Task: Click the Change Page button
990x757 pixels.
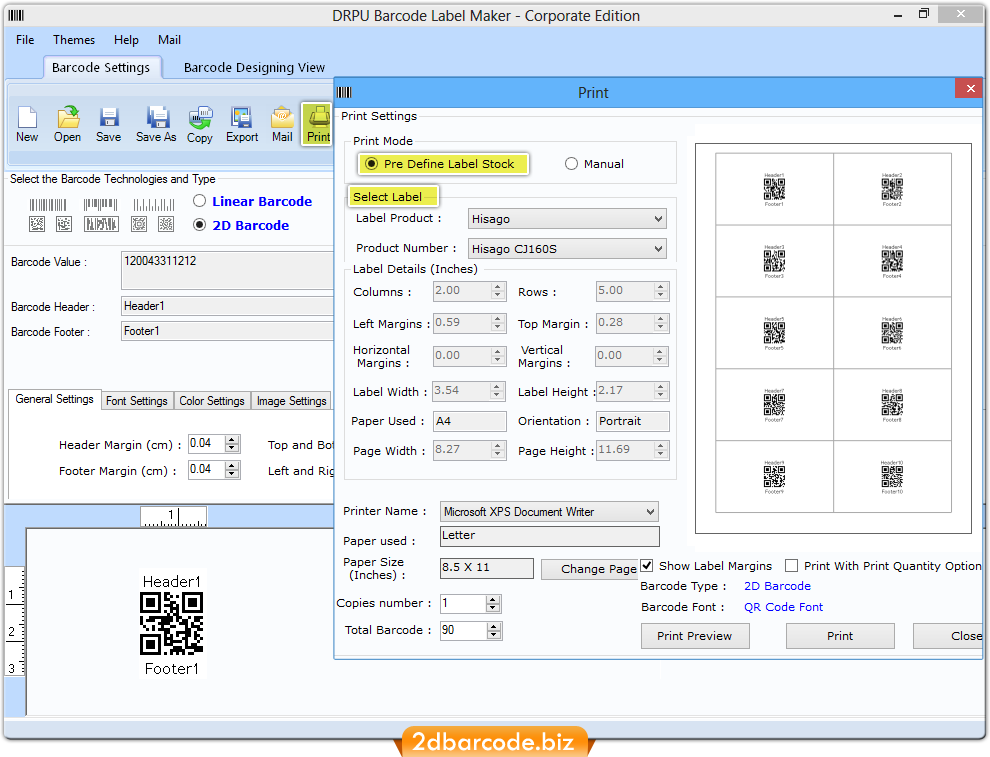Action: tap(590, 569)
